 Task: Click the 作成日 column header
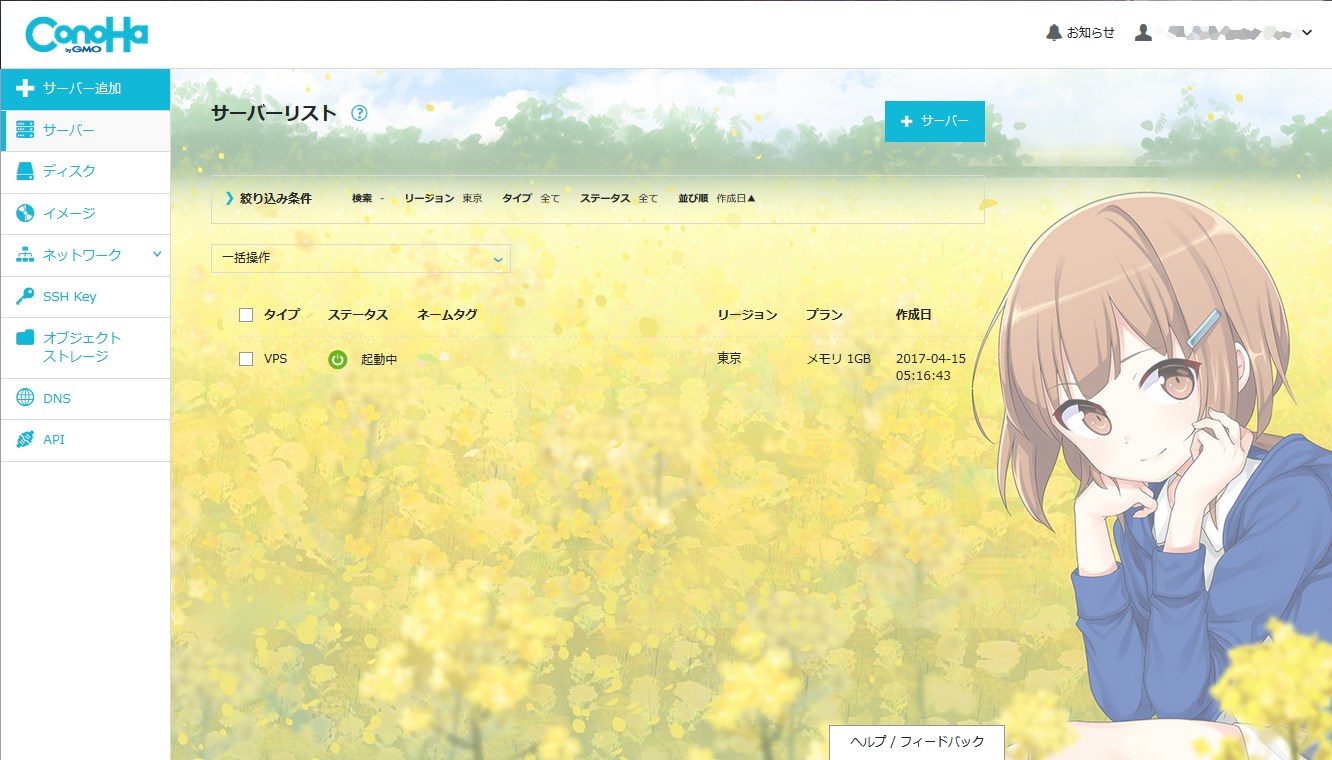pos(913,315)
